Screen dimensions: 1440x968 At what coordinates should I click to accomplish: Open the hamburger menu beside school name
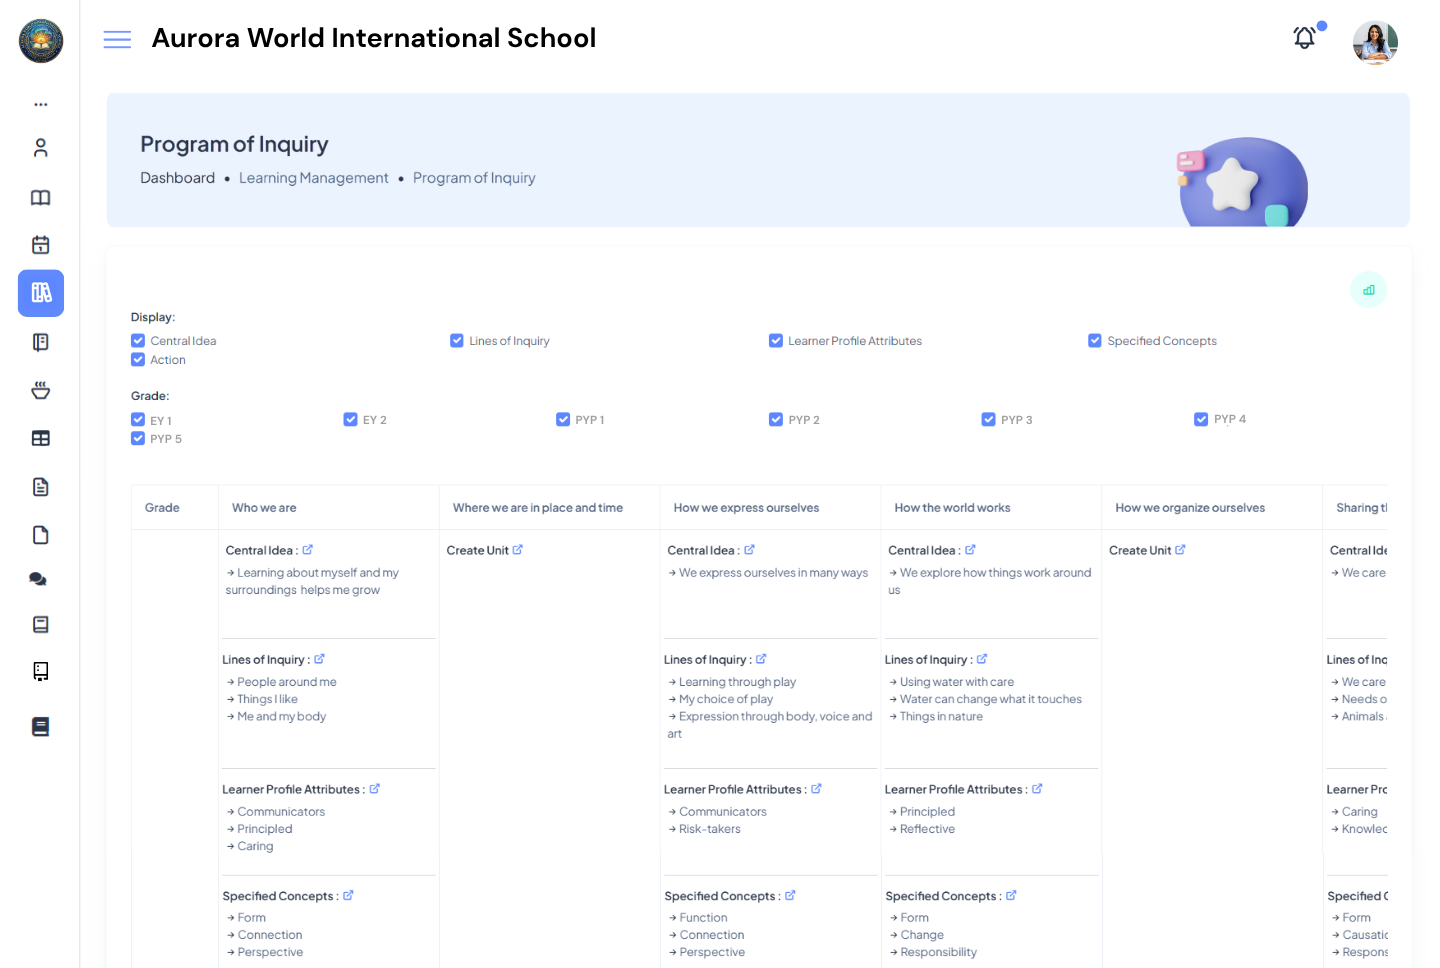pyautogui.click(x=117, y=38)
